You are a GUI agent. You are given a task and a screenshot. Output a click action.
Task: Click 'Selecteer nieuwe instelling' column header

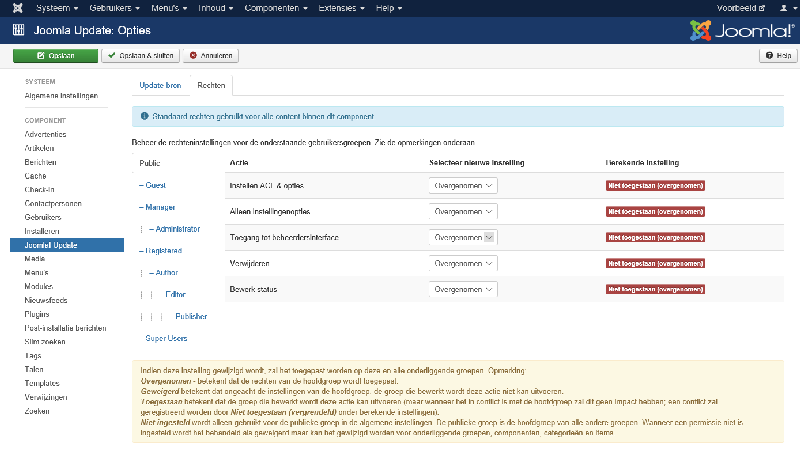click(477, 163)
